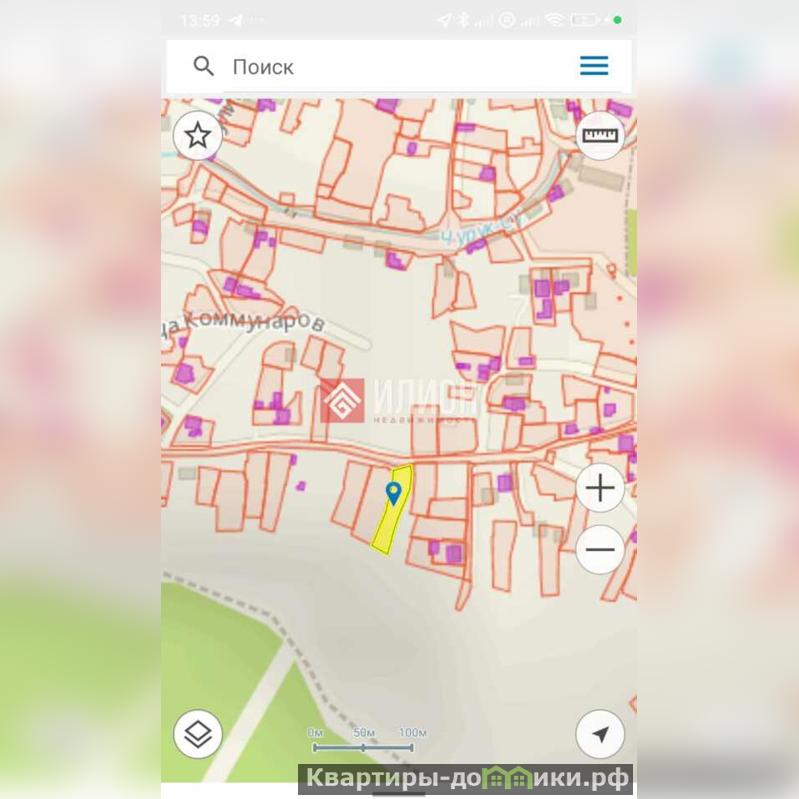Viewport: 799px width, 799px height.
Task: Tap the magnifying glass search icon
Action: click(x=204, y=67)
